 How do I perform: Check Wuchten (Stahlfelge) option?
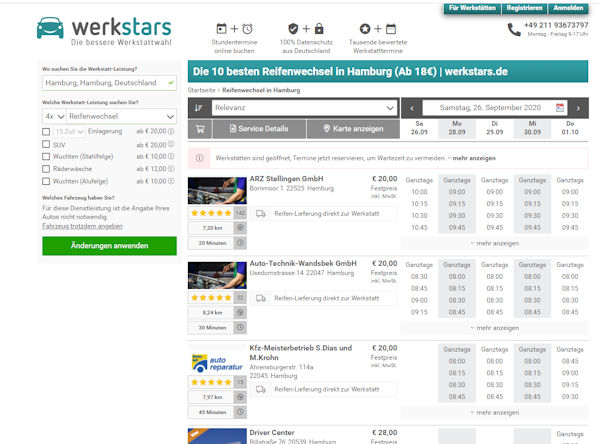[x=46, y=157]
